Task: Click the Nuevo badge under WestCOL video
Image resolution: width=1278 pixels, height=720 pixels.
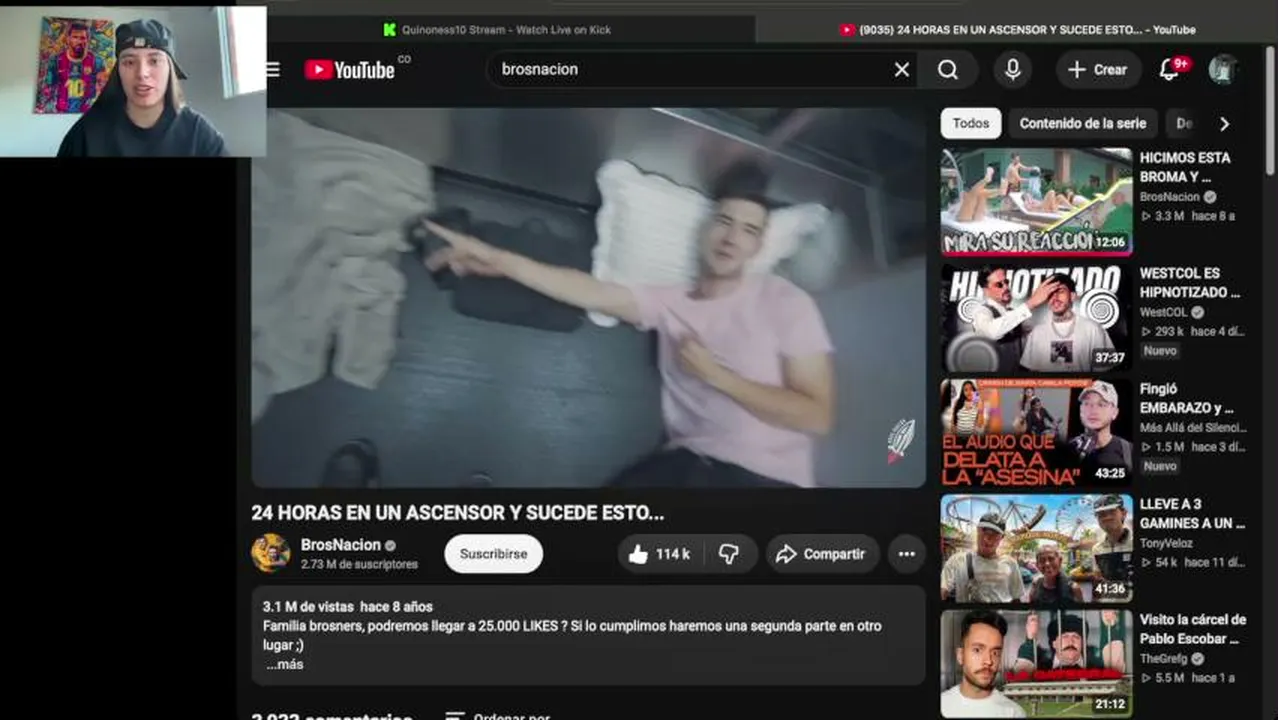Action: pos(1160,351)
